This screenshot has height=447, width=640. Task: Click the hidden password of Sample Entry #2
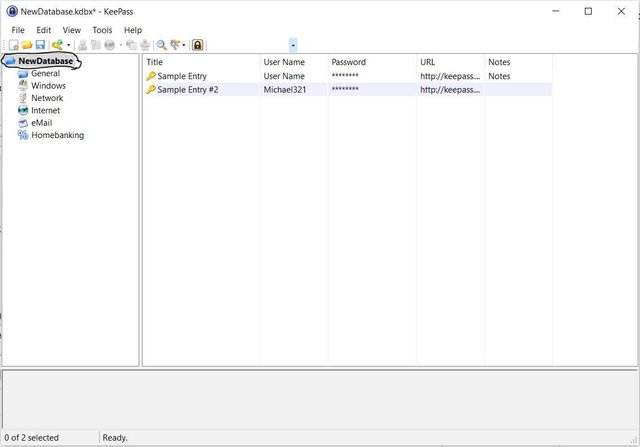tap(345, 89)
